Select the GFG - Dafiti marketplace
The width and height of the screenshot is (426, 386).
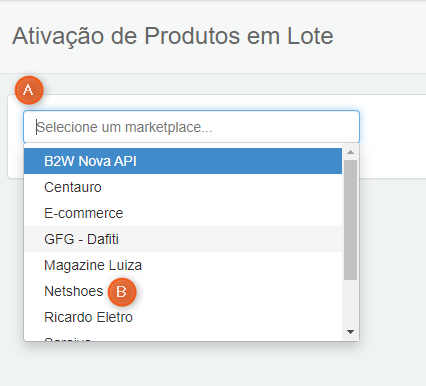pos(183,239)
